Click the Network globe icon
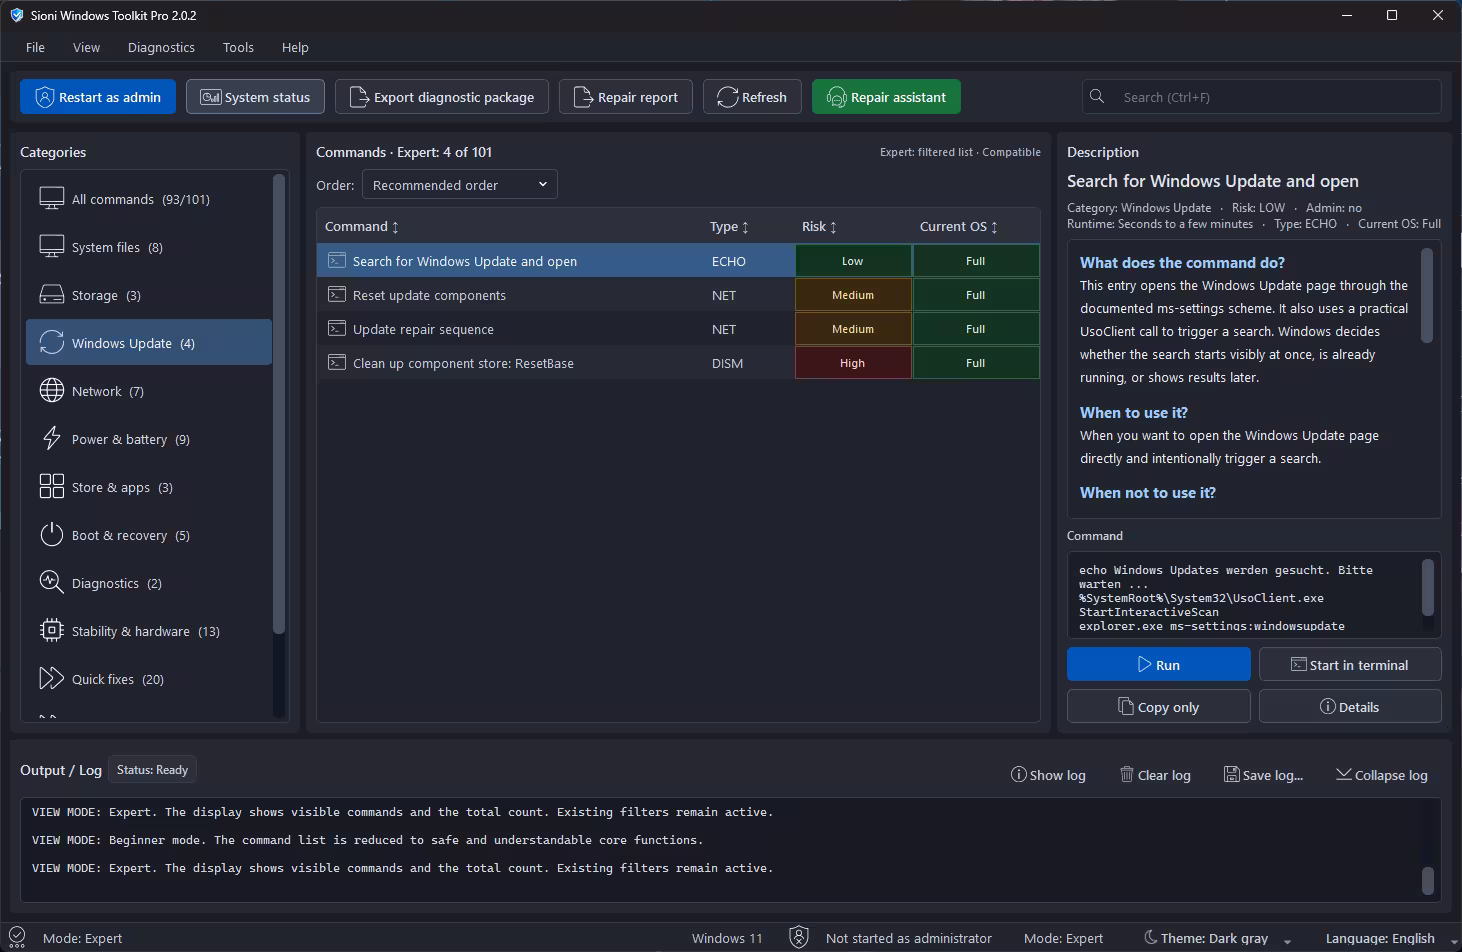The image size is (1462, 952). pyautogui.click(x=52, y=391)
